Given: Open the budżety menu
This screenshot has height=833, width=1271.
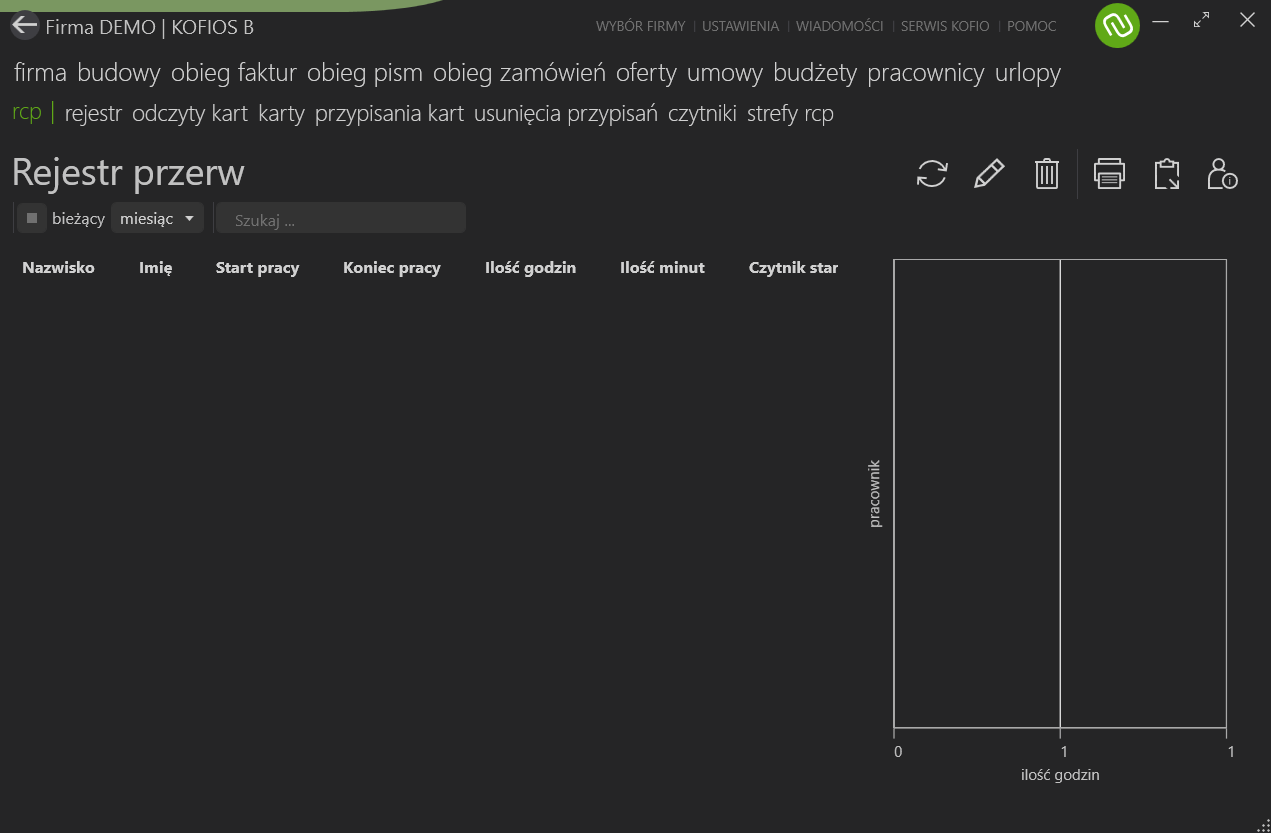Looking at the screenshot, I should tap(815, 73).
